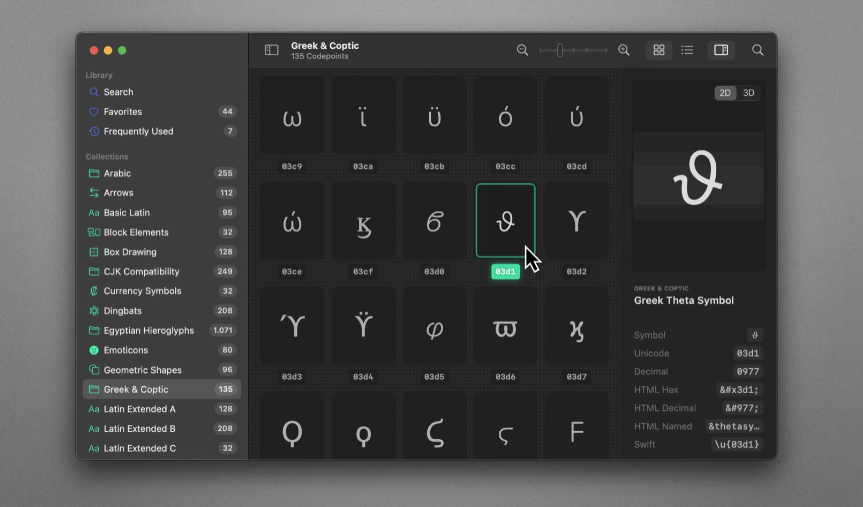863x507 pixels.
Task: Select the Latin Extended C collection
Action: click(162, 448)
